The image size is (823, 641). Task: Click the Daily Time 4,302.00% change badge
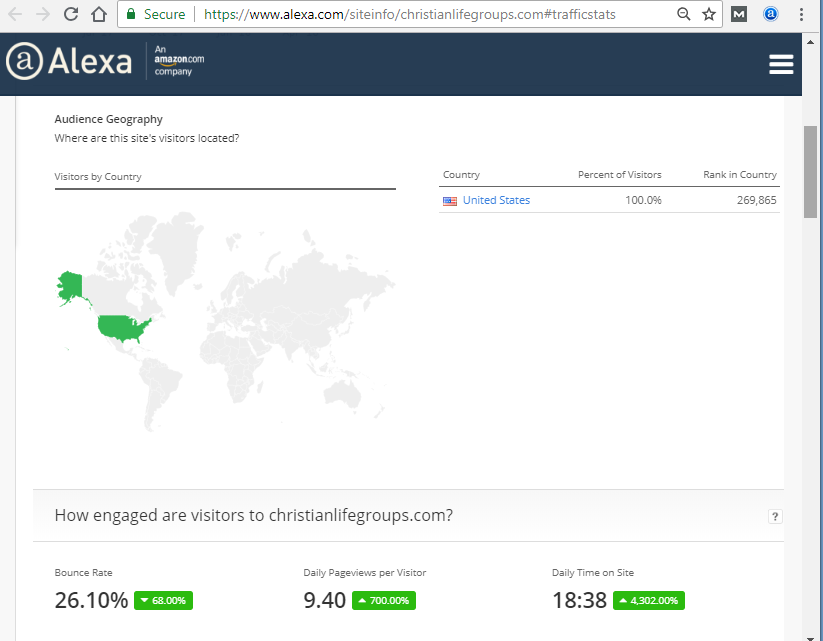649,601
